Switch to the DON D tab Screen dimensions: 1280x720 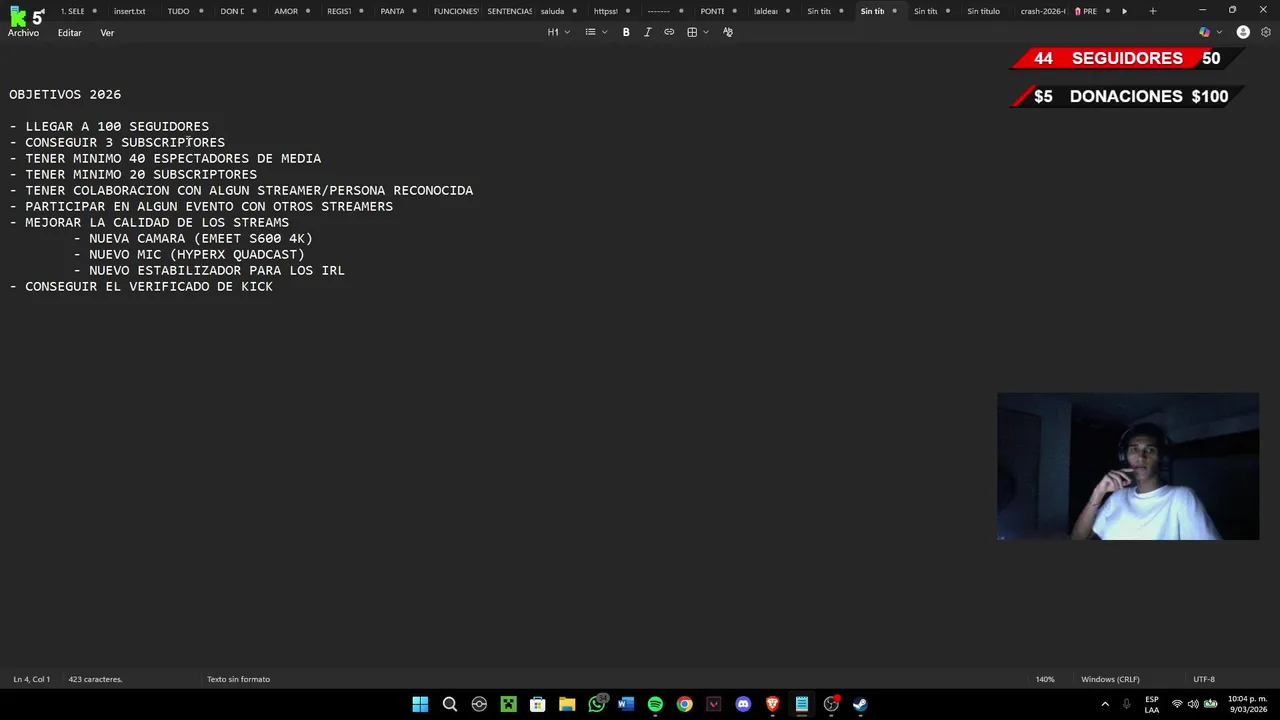click(x=232, y=11)
